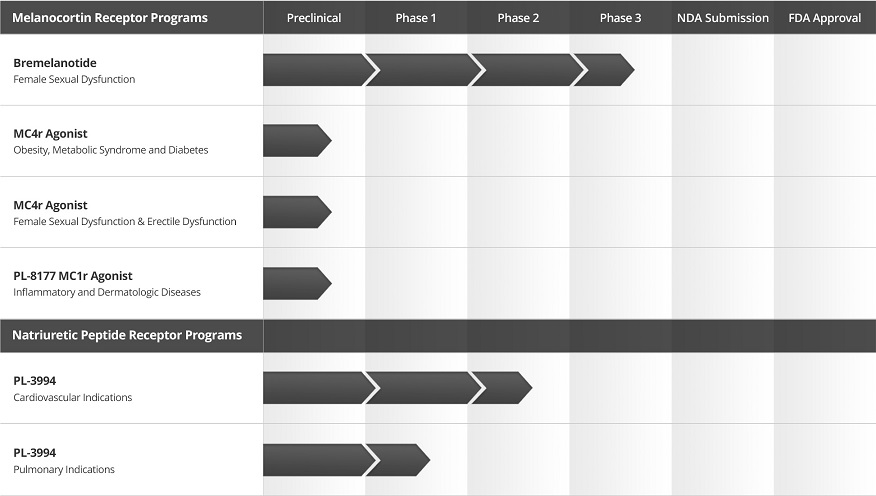This screenshot has height=496, width=876.
Task: Click the MC4r Agonist obesity preclinical arrow
Action: [x=296, y=141]
